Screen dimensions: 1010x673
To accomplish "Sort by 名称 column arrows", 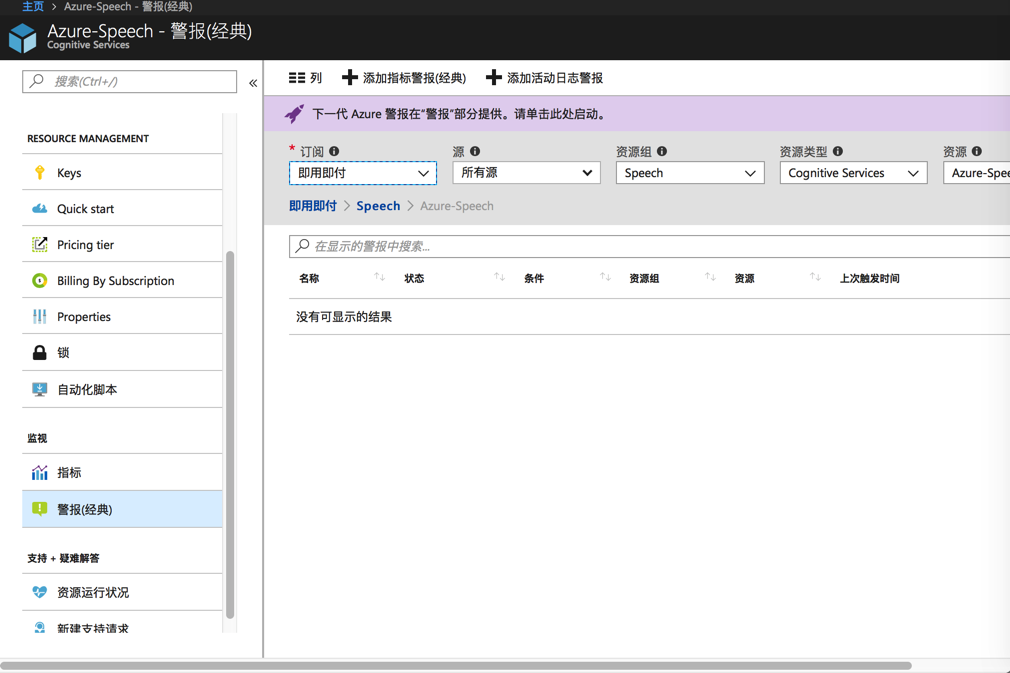I will click(379, 277).
